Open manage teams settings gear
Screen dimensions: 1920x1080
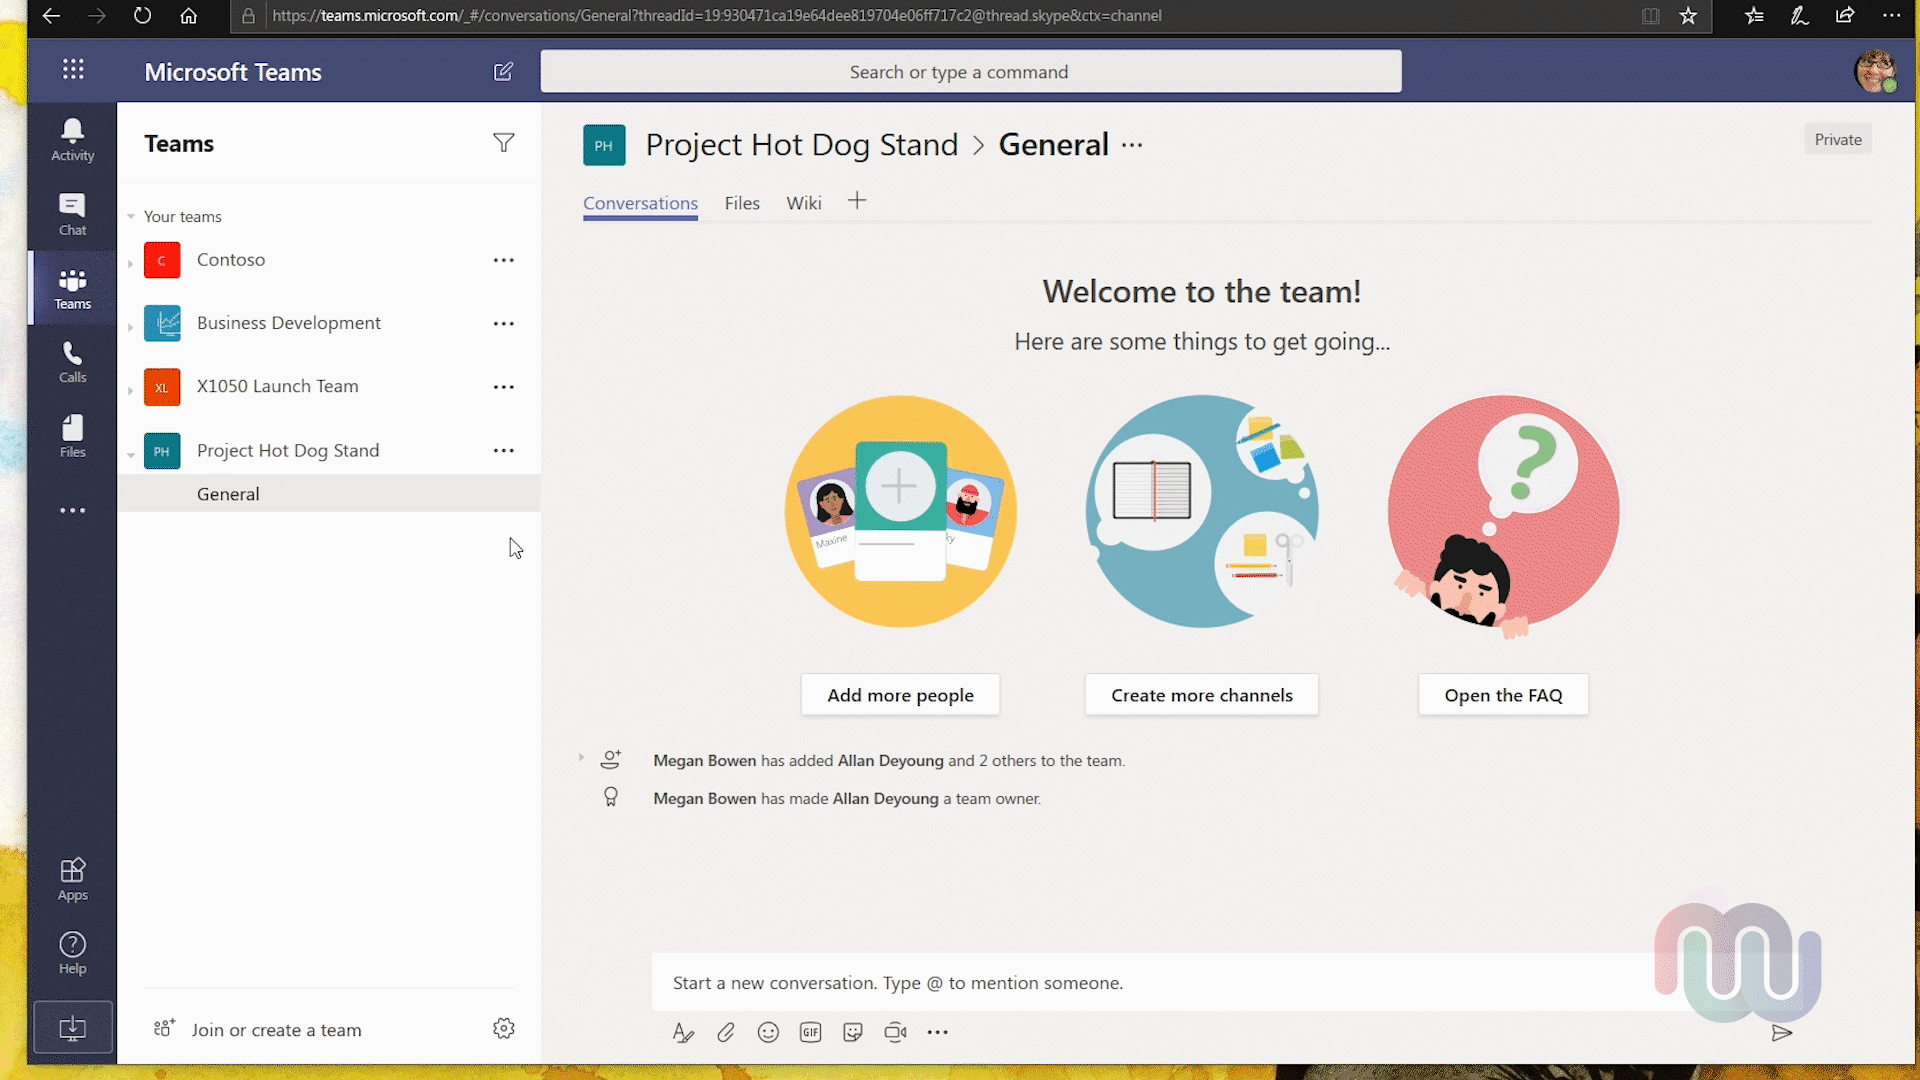504,1029
